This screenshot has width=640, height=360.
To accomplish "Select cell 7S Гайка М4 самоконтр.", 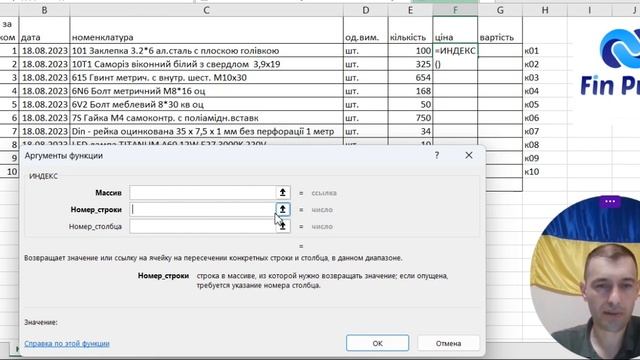I will click(207, 118).
